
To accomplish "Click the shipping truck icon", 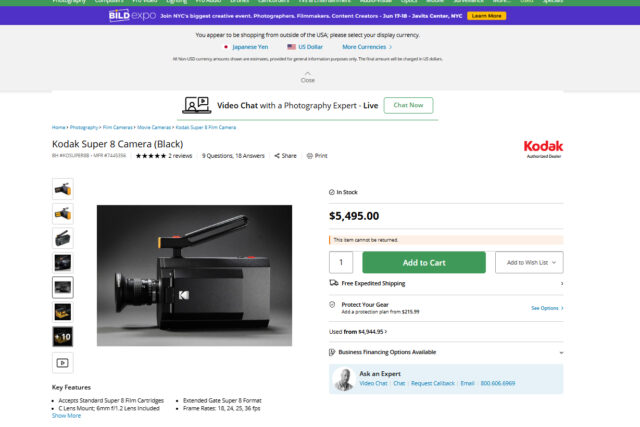I will (x=333, y=283).
